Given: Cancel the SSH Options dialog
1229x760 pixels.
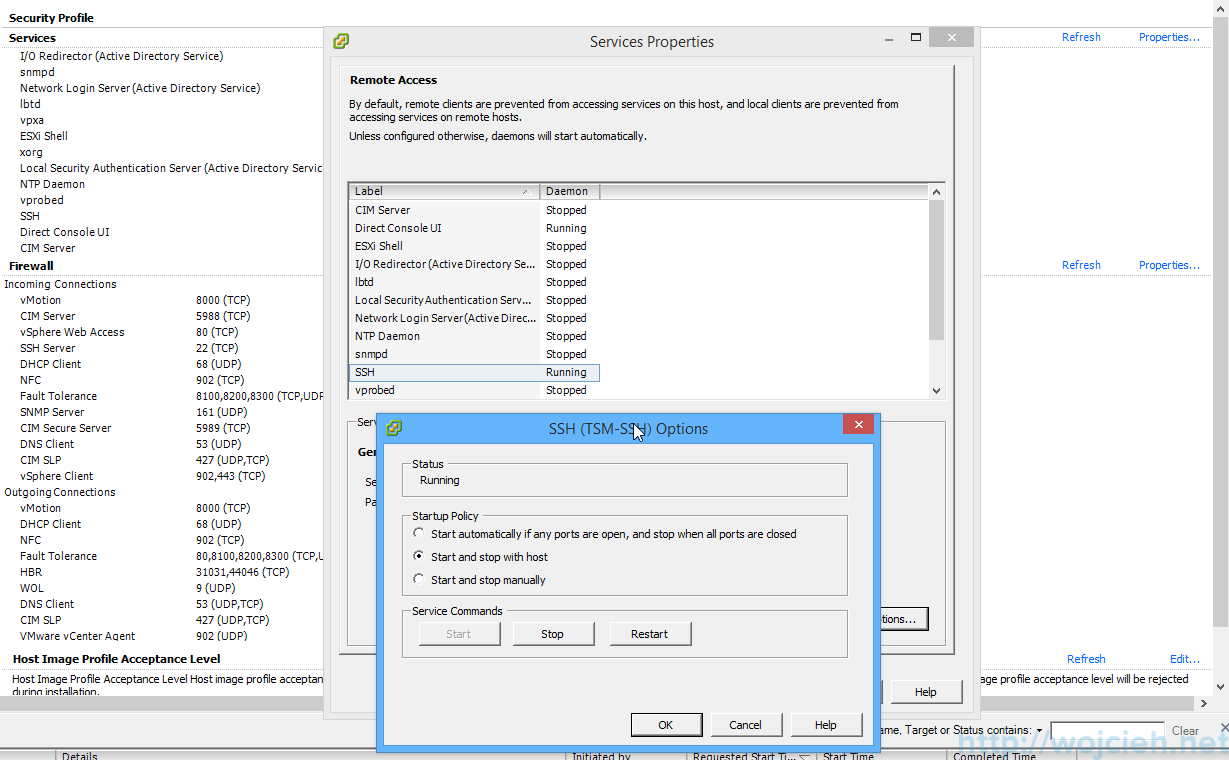Looking at the screenshot, I should [746, 724].
